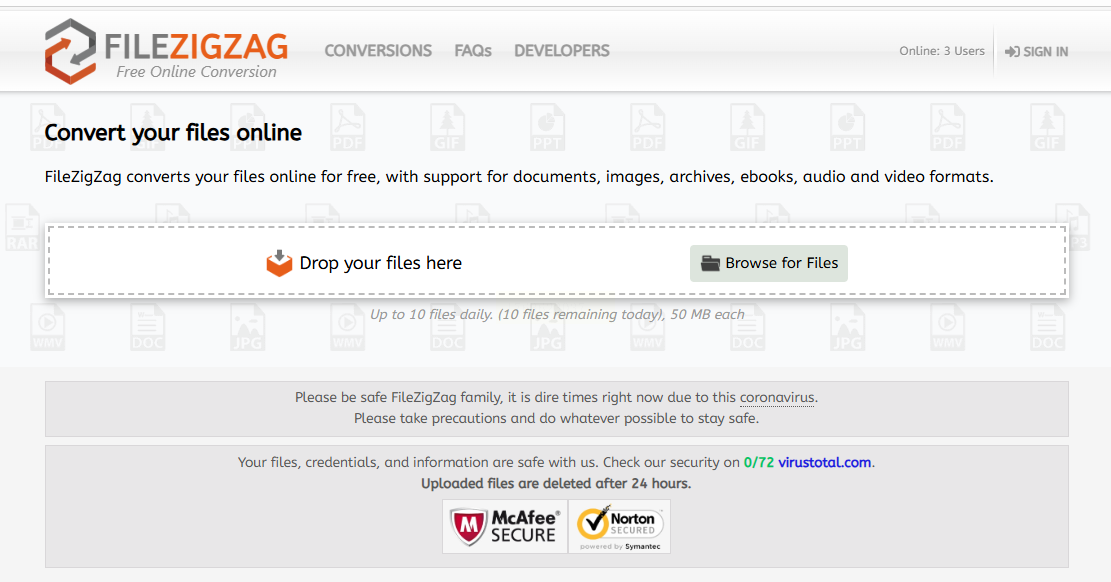
Task: Click the Convert your files online heading
Action: (x=173, y=133)
